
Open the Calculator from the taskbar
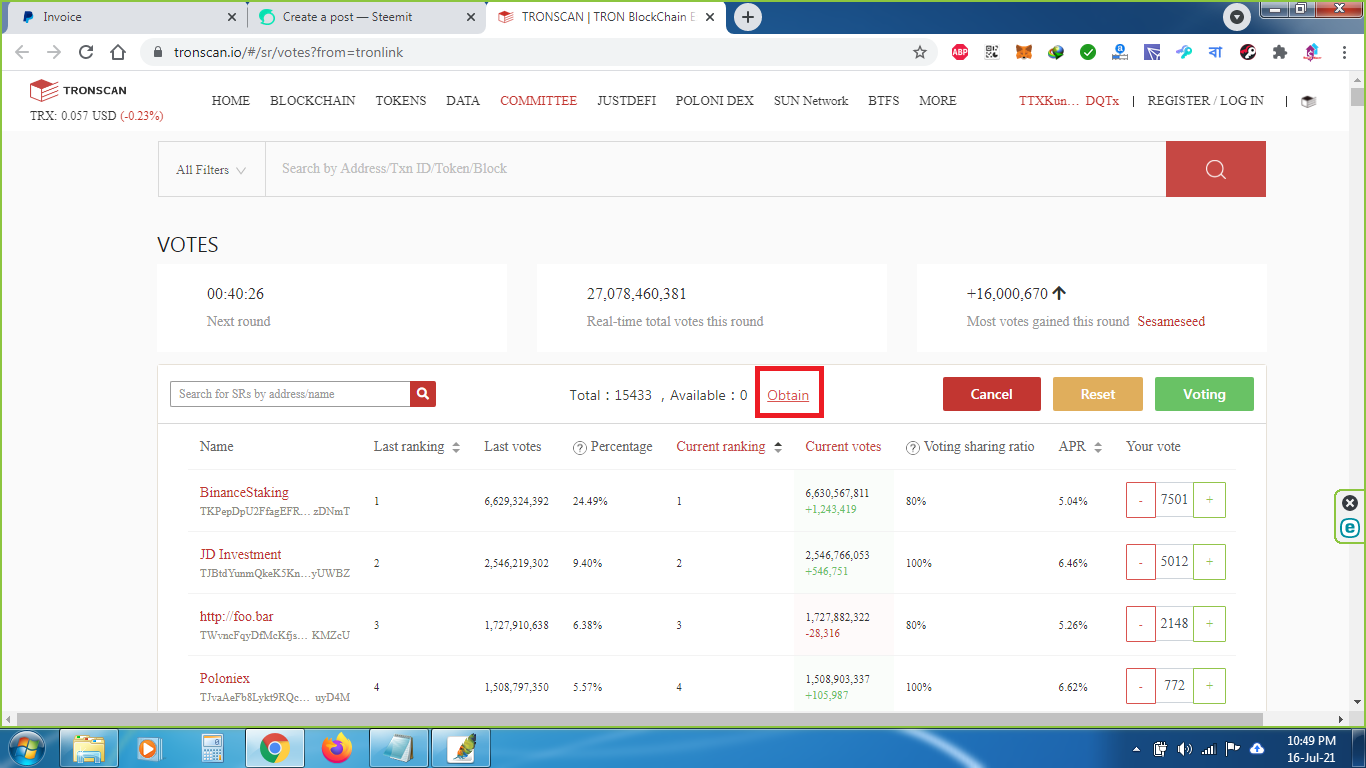tap(212, 748)
